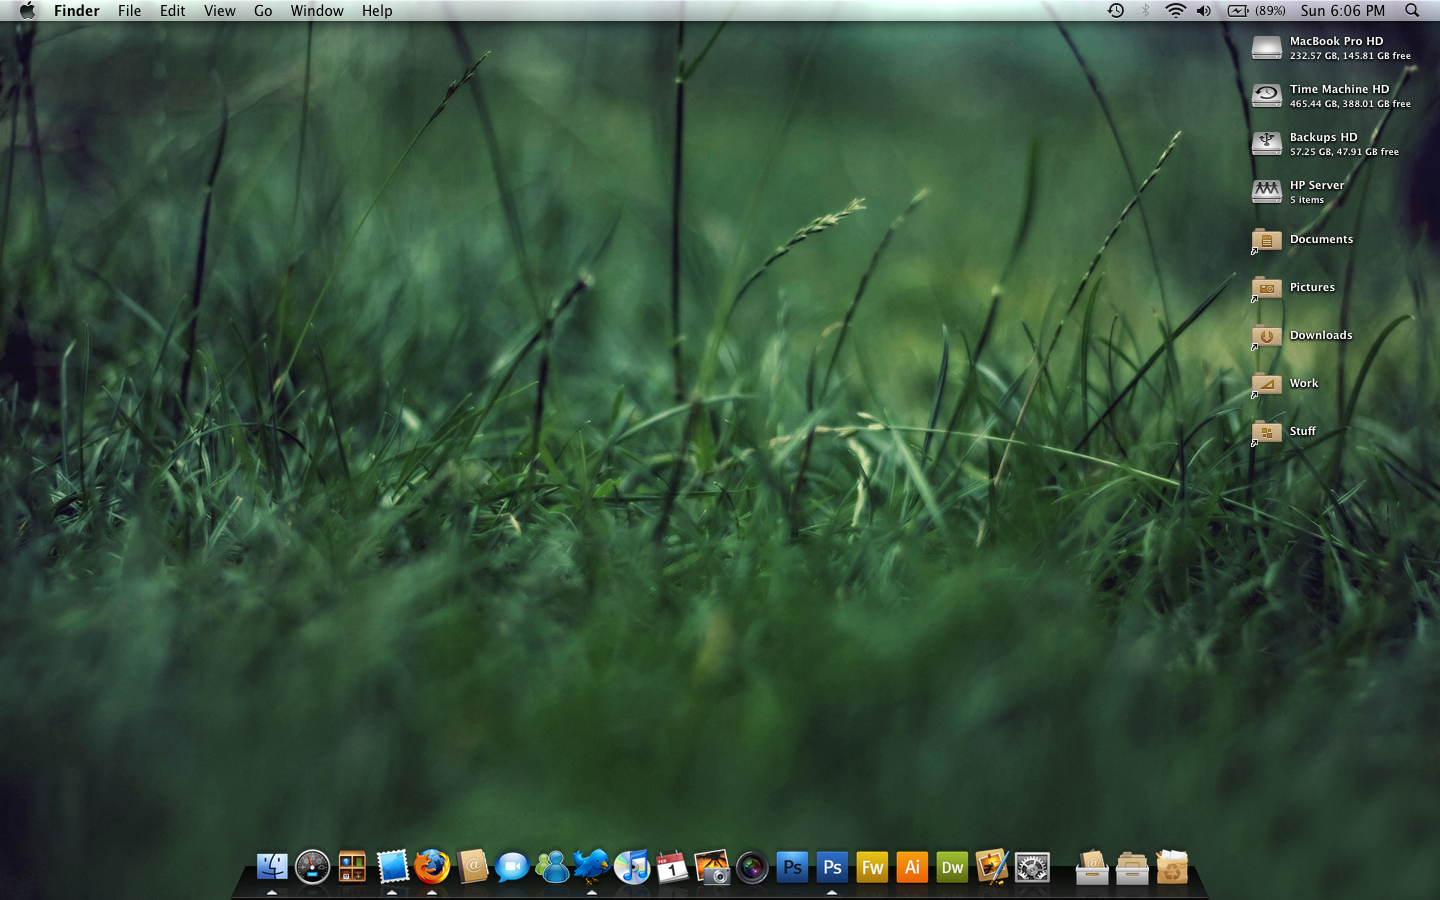Open Firefox from the dock
The height and width of the screenshot is (900, 1440).
[432, 867]
